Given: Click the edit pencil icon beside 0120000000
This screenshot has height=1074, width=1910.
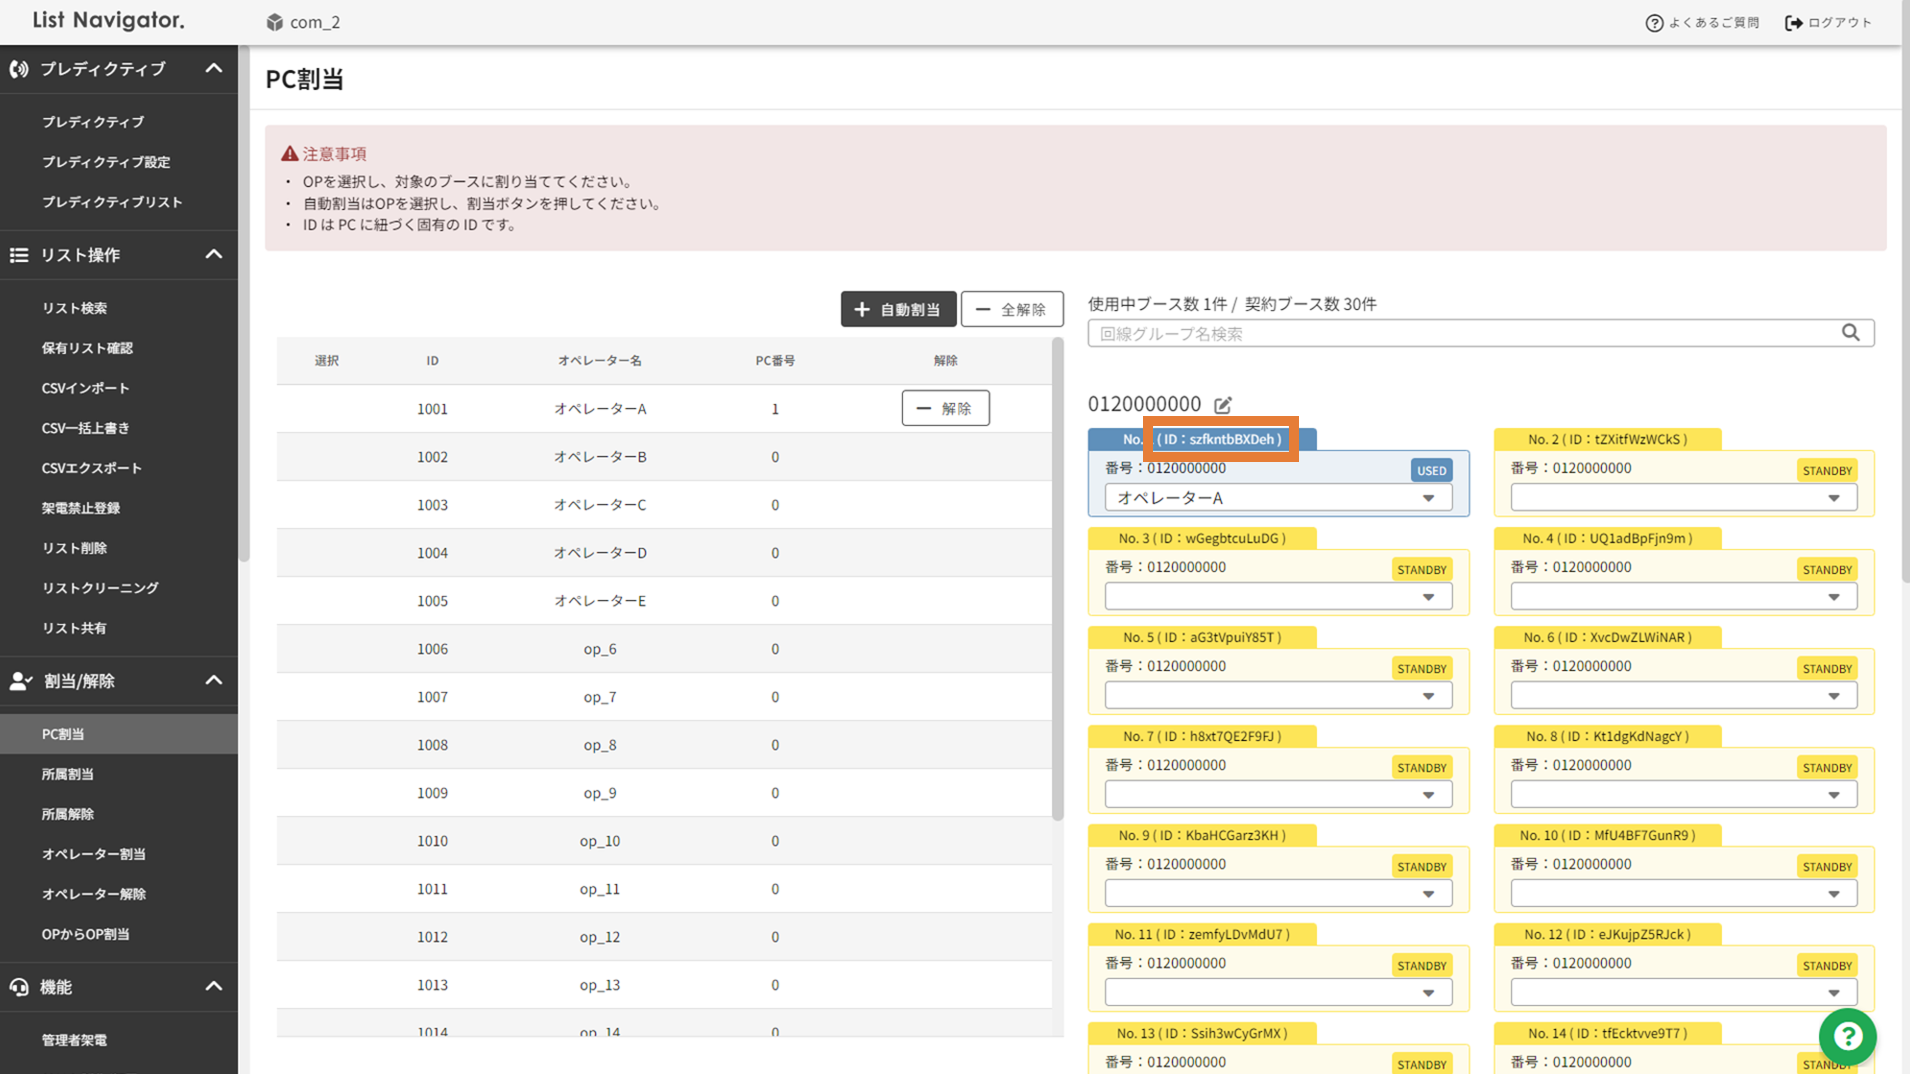Looking at the screenshot, I should [x=1223, y=405].
